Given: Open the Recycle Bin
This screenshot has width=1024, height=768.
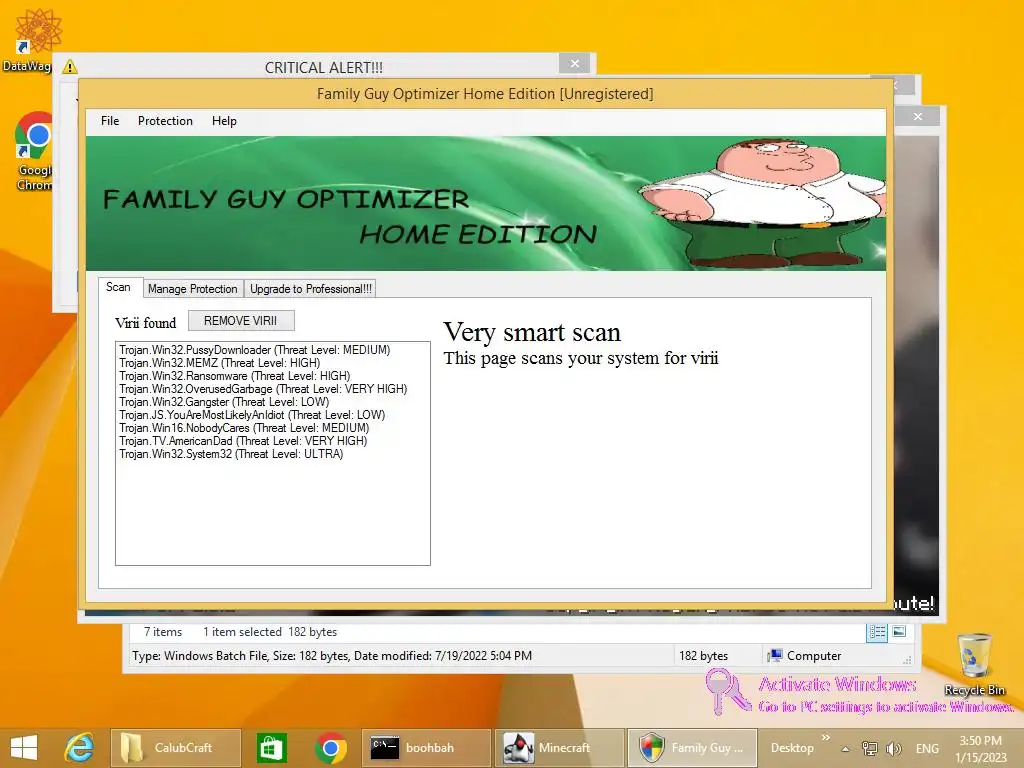Looking at the screenshot, I should [x=974, y=664].
